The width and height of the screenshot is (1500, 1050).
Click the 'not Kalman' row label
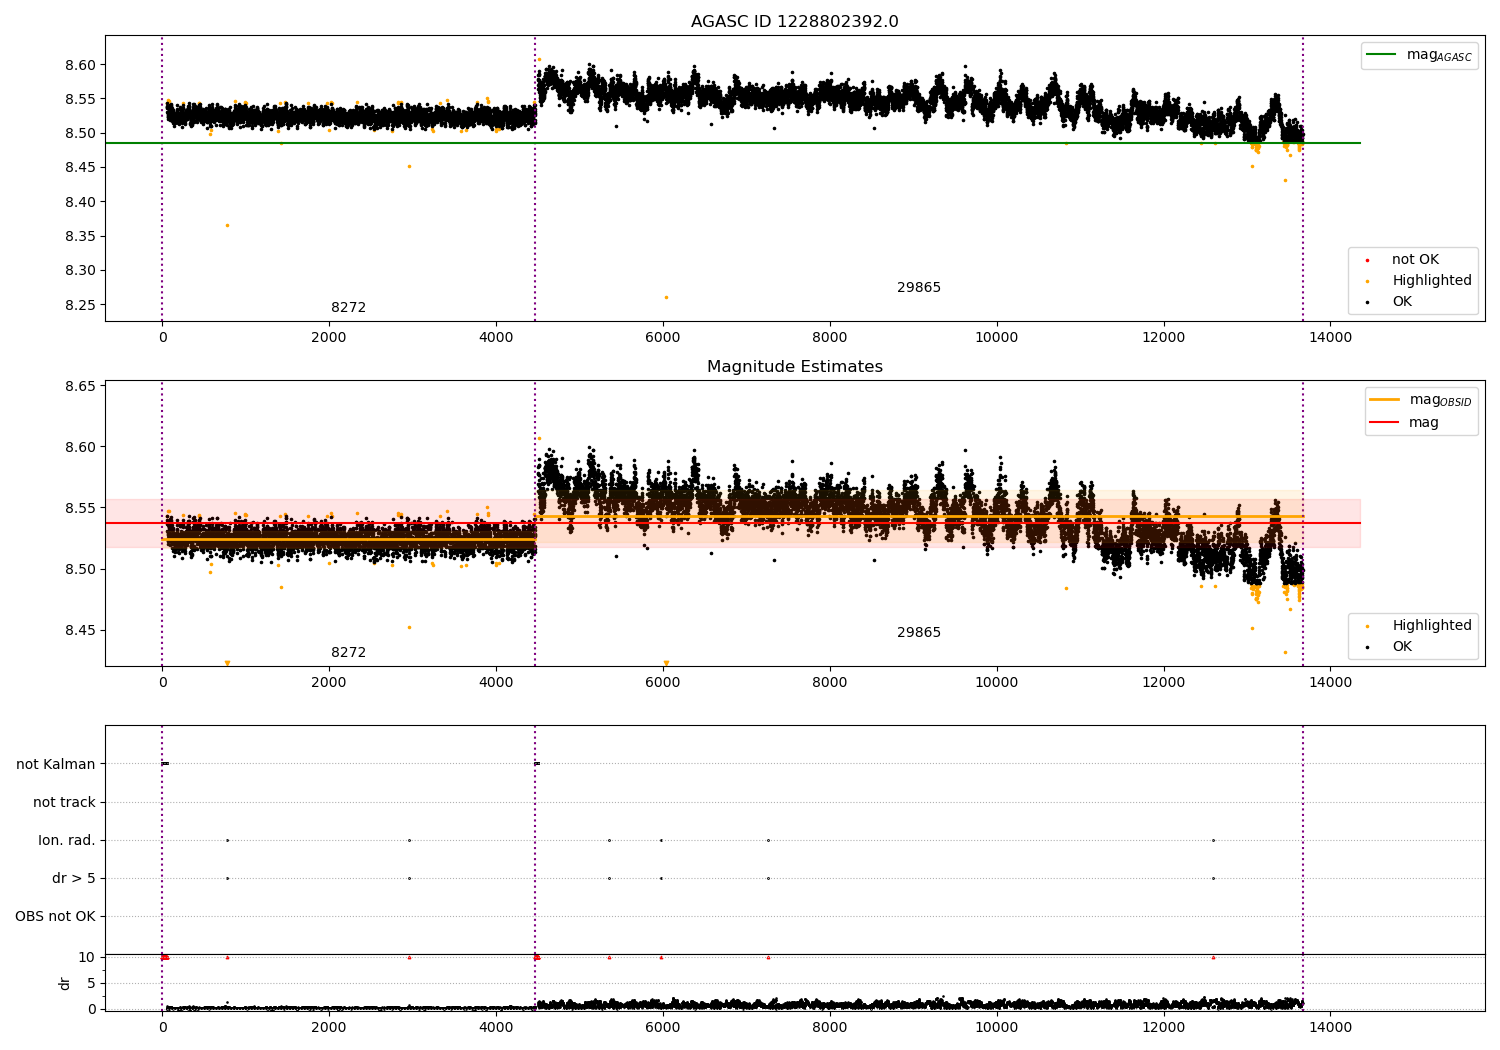pos(56,765)
